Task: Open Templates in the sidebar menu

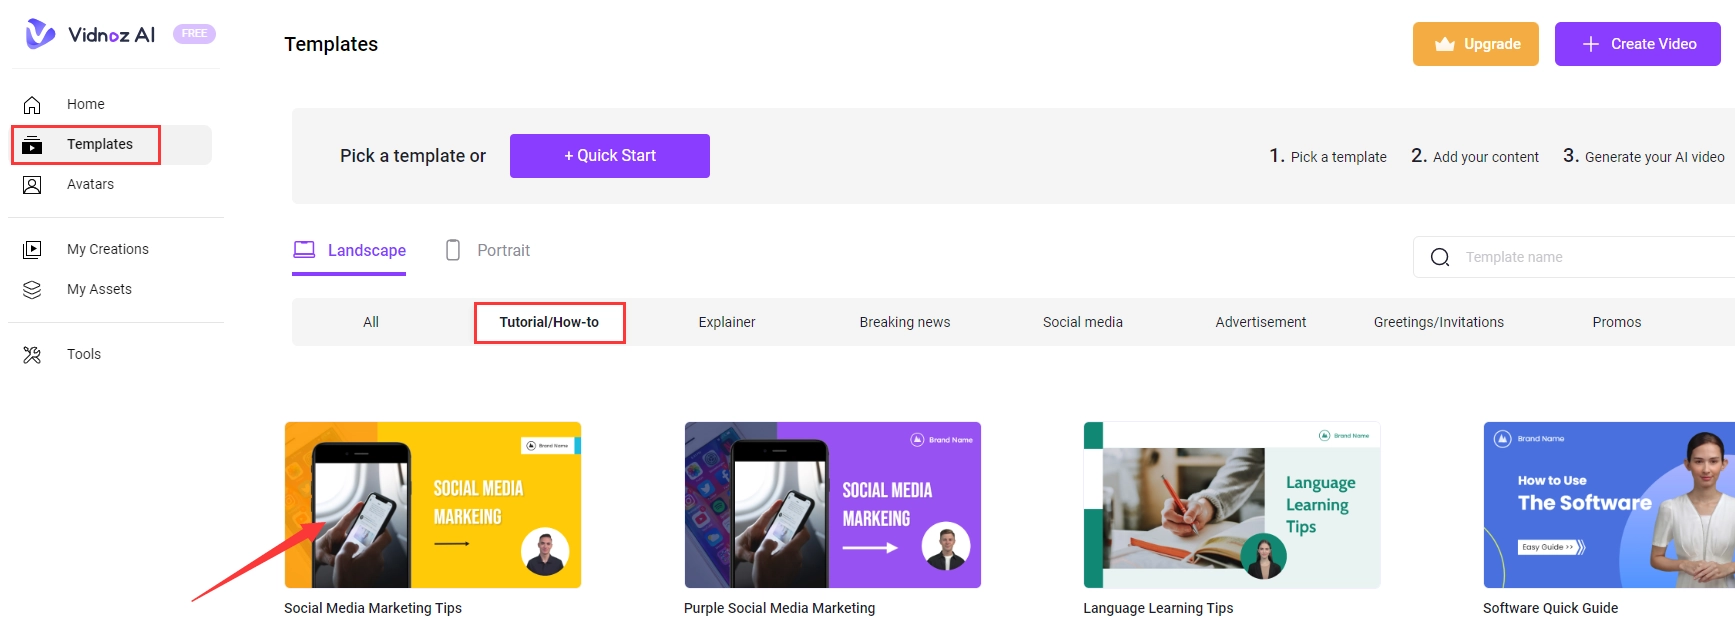Action: coord(99,144)
